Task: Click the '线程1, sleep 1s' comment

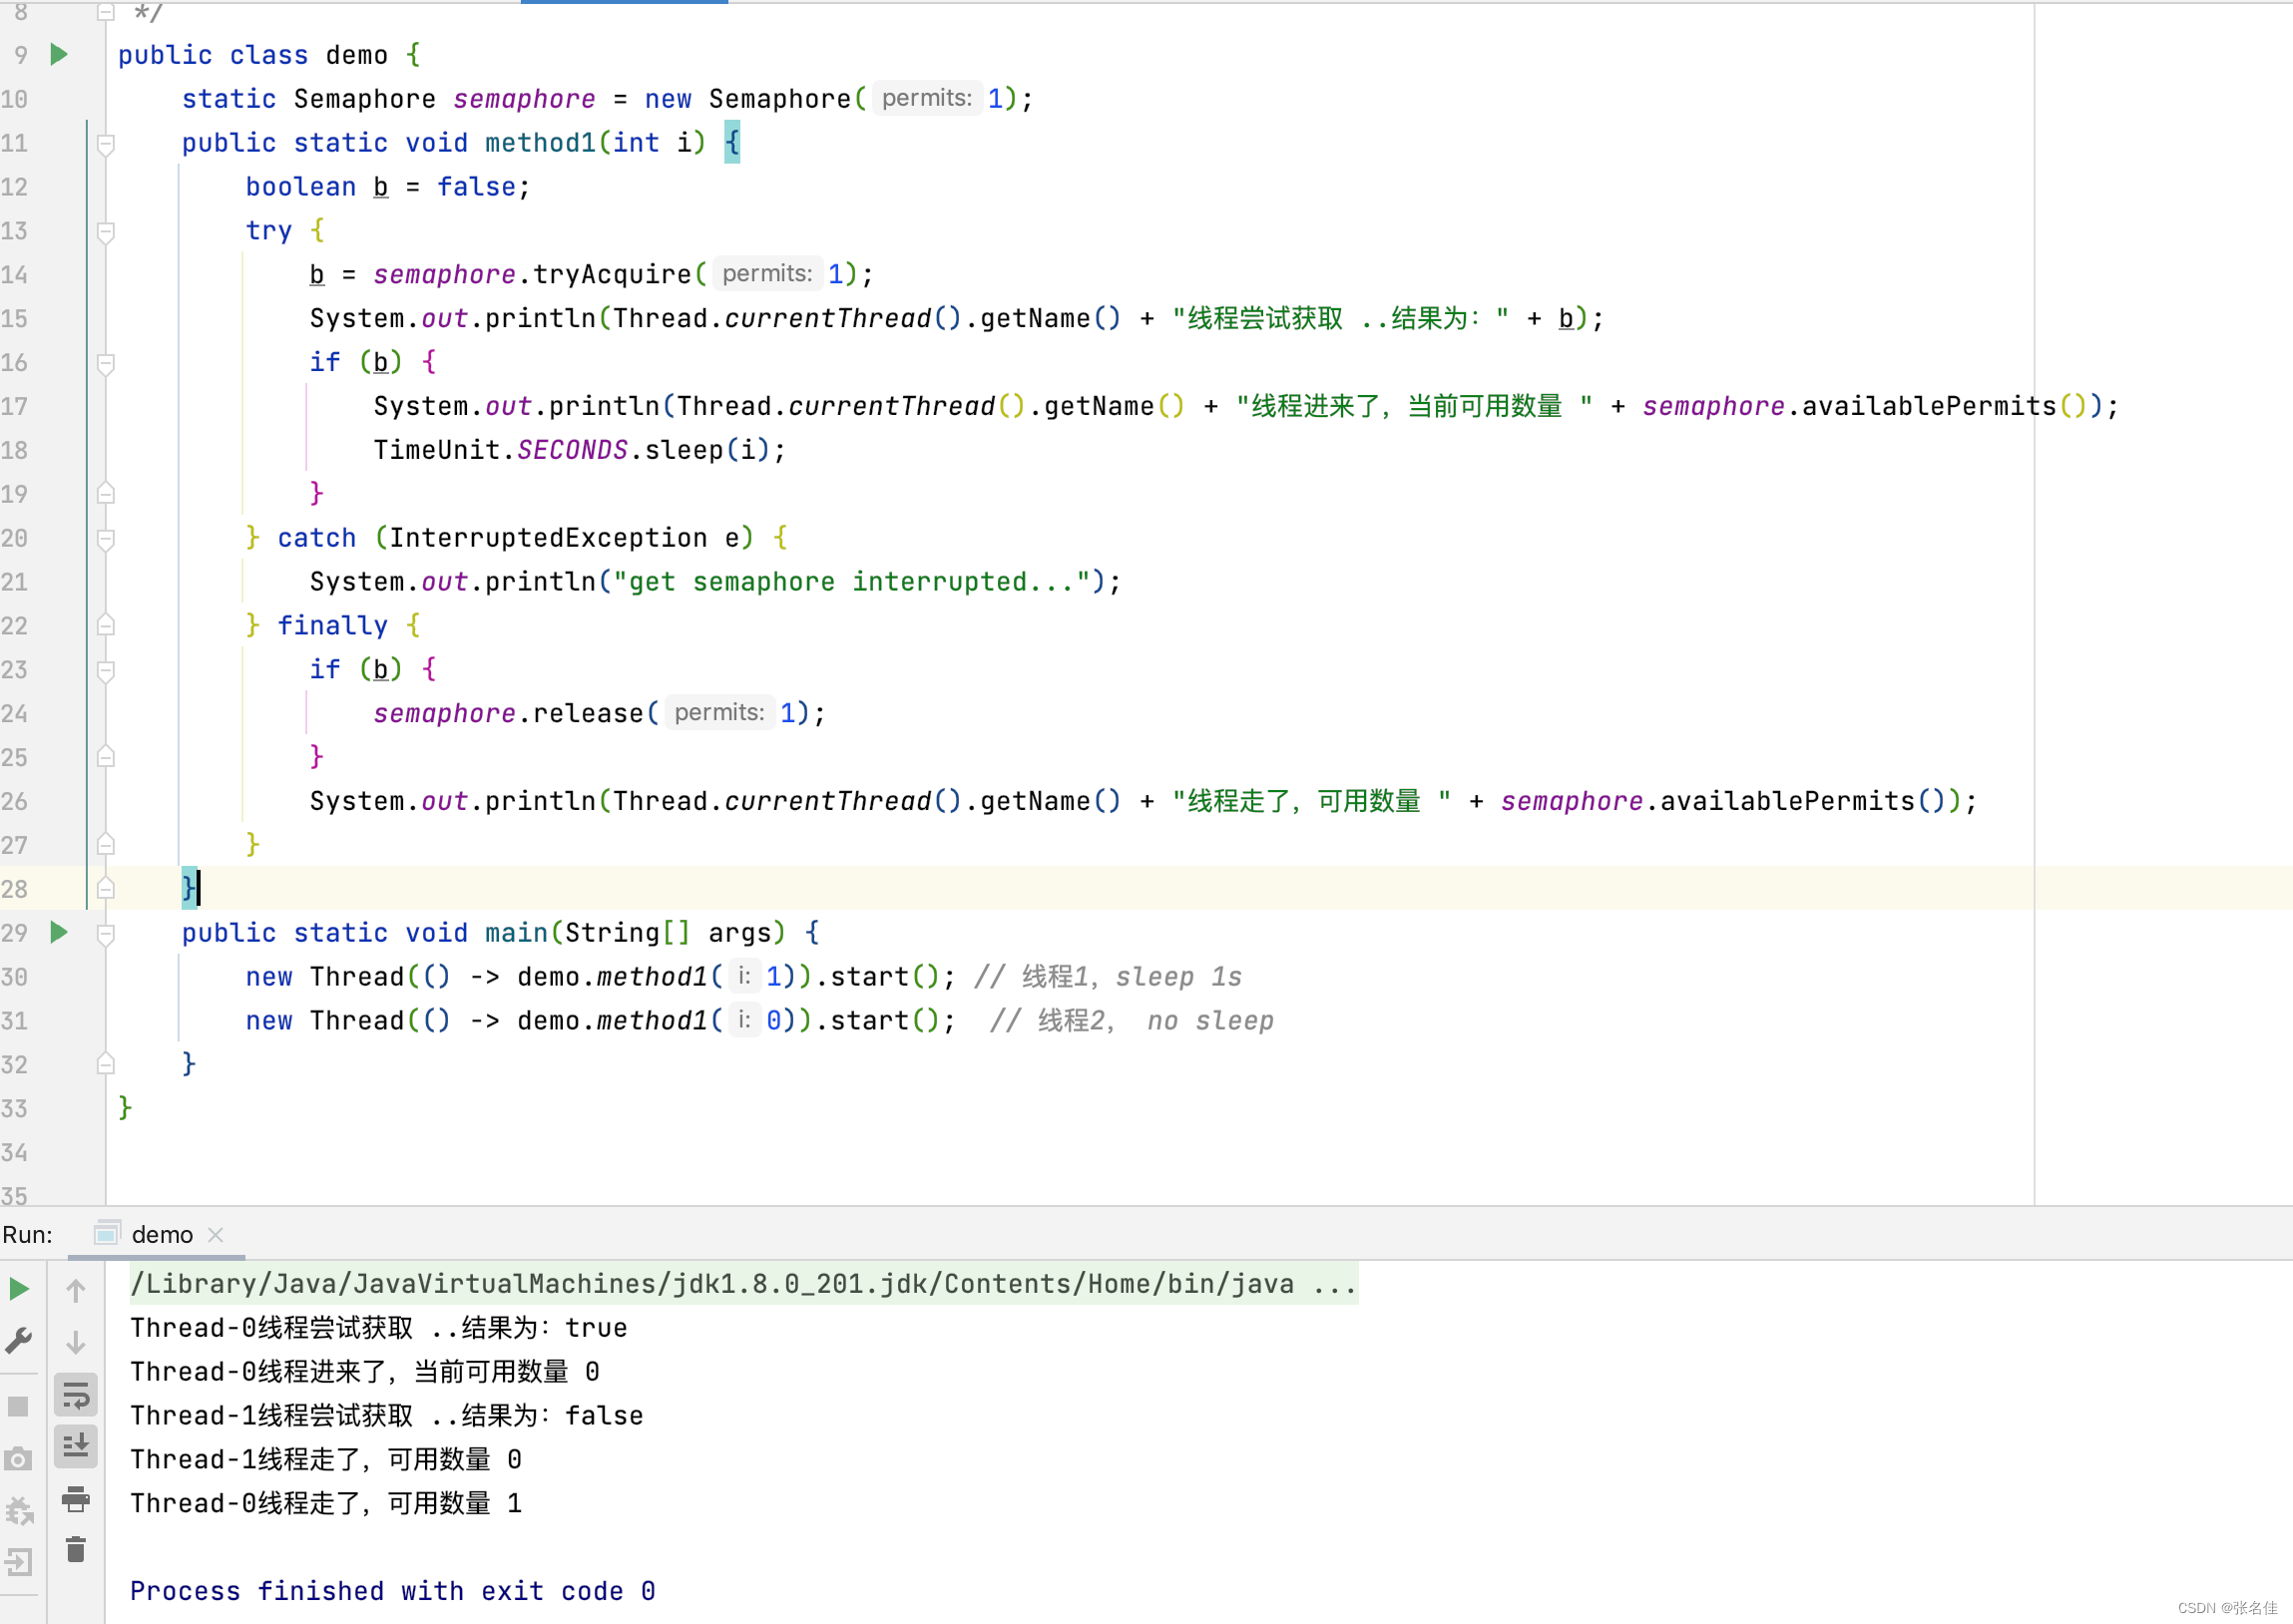Action: tap(1108, 977)
